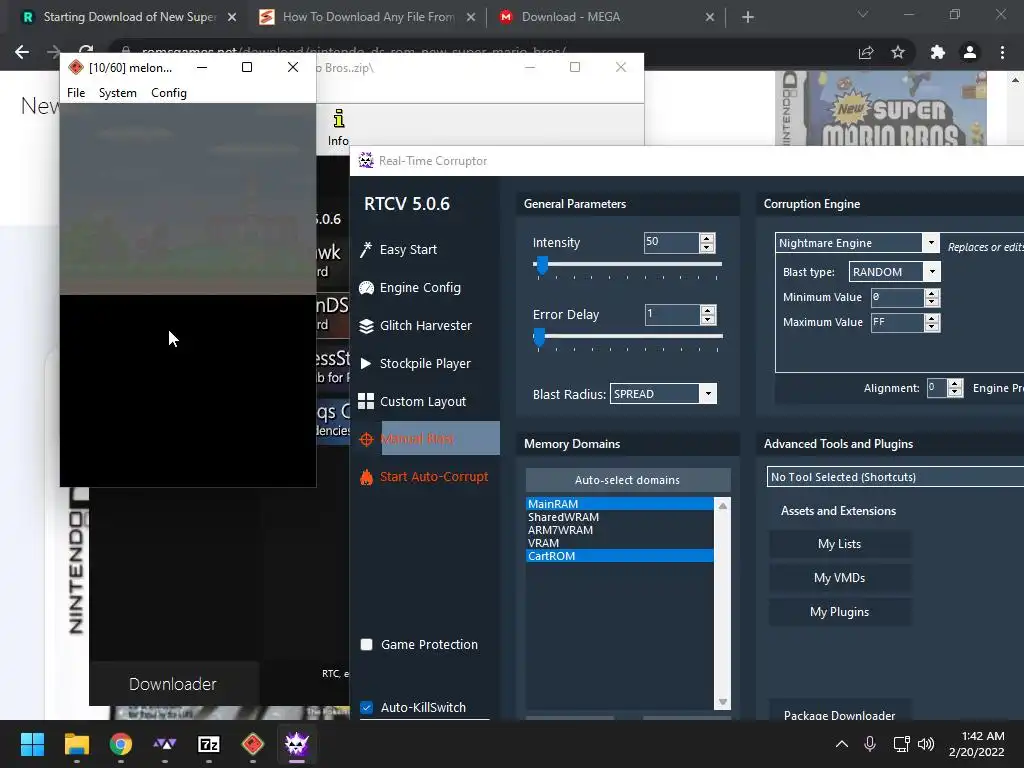Click the Error Delay value field
Screen dimensions: 1024x768
point(672,315)
